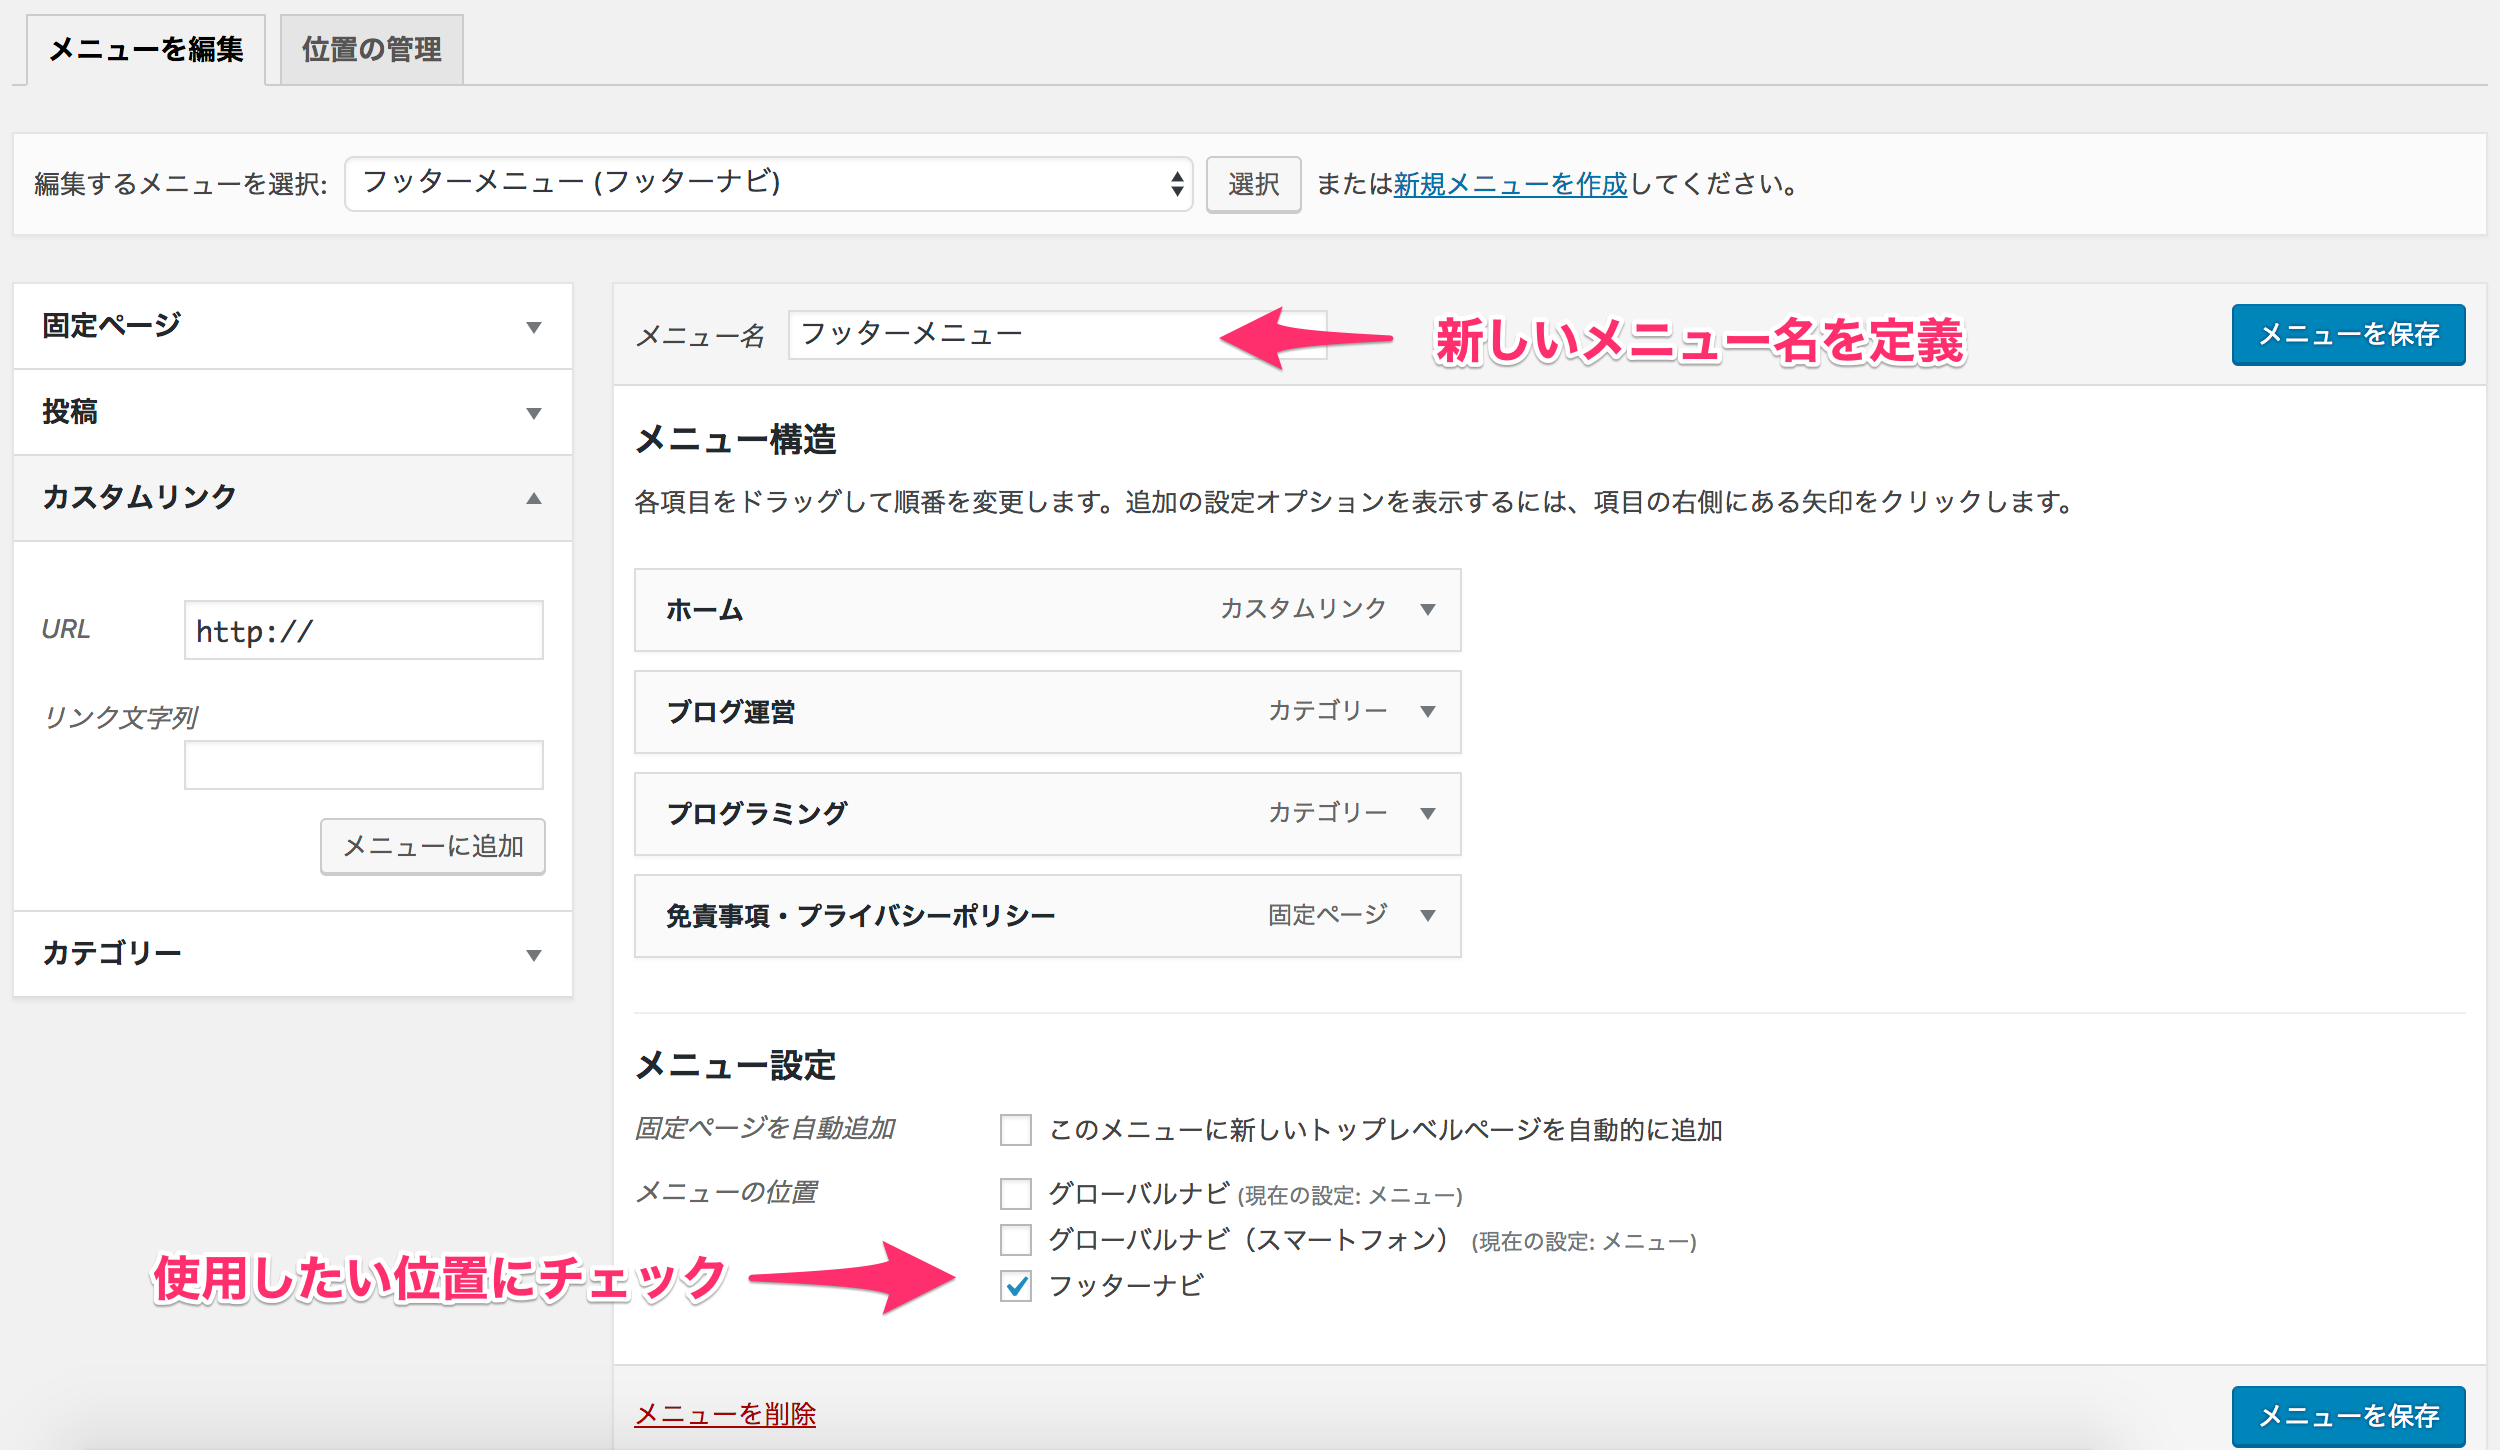Collapse the カスタムリンク panel arrow
This screenshot has height=1450, width=2500.
click(x=534, y=498)
